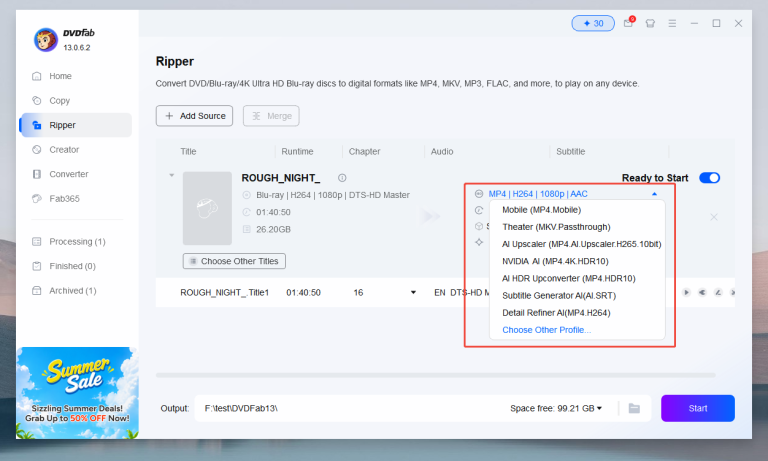Viewport: 768px width, 461px height.
Task: Click the output profile format icon left of MP4 | H264
Action: coord(479,194)
